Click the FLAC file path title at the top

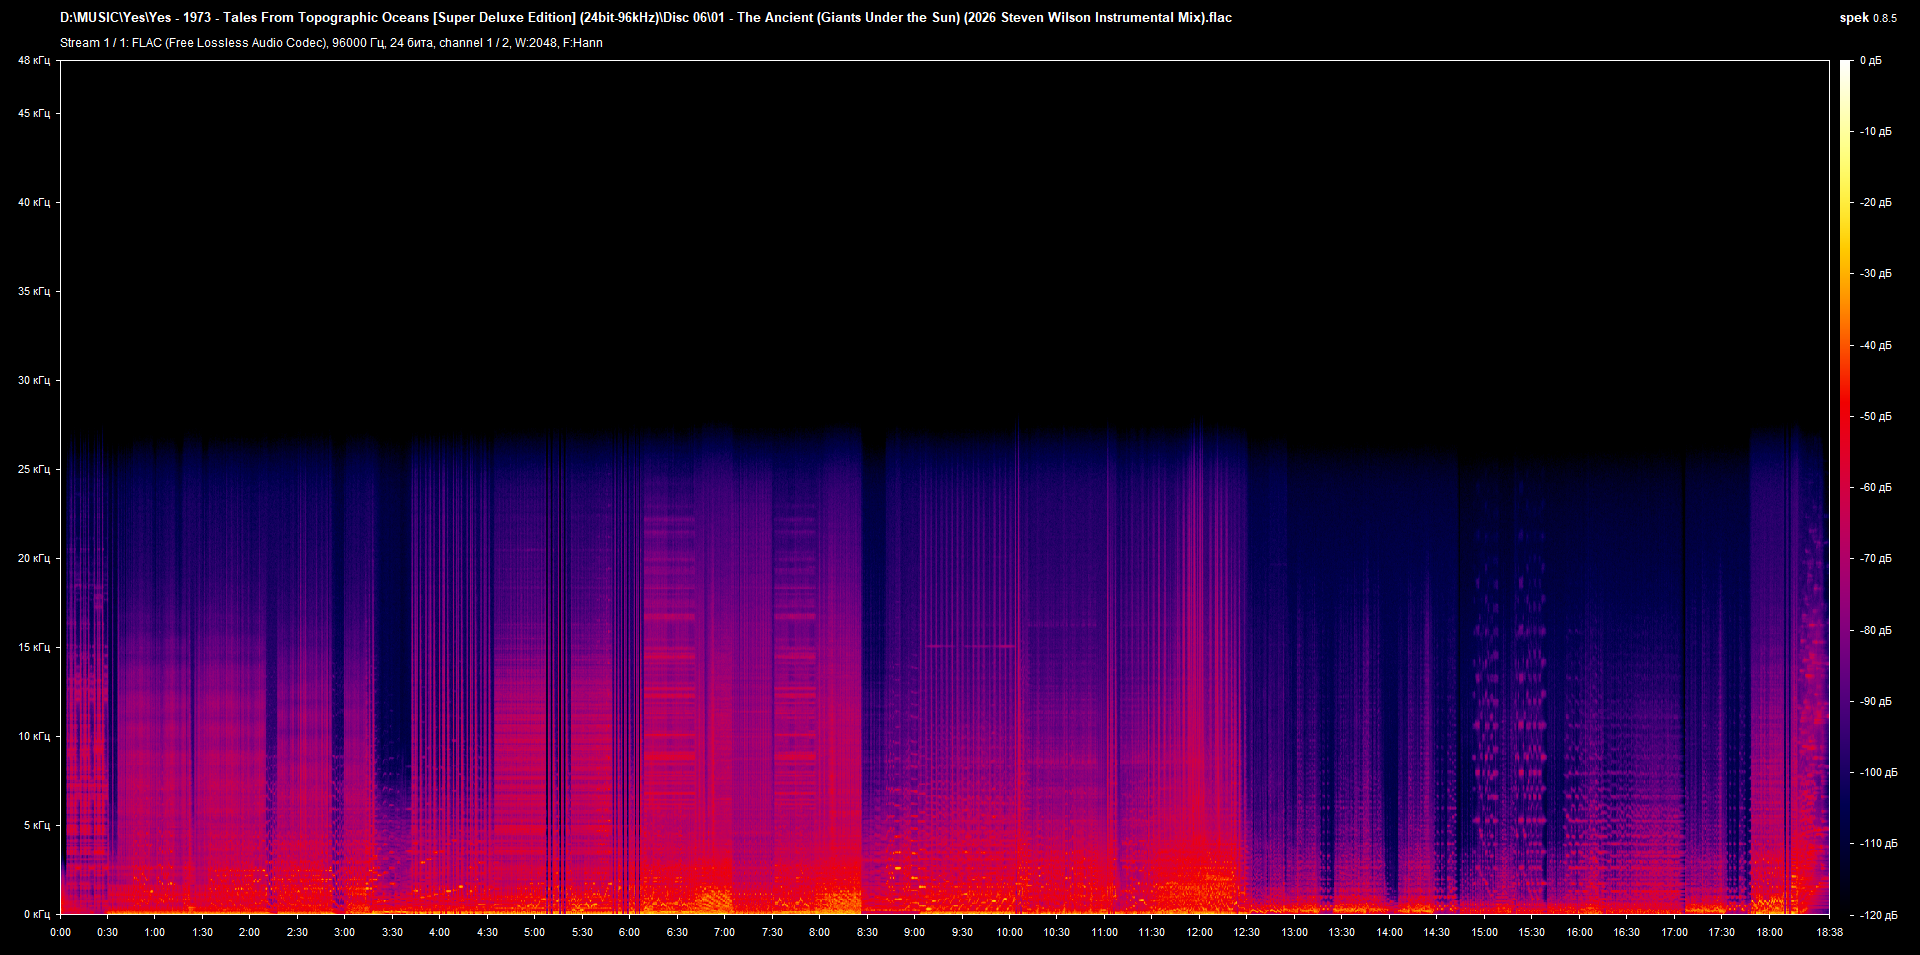tap(646, 18)
